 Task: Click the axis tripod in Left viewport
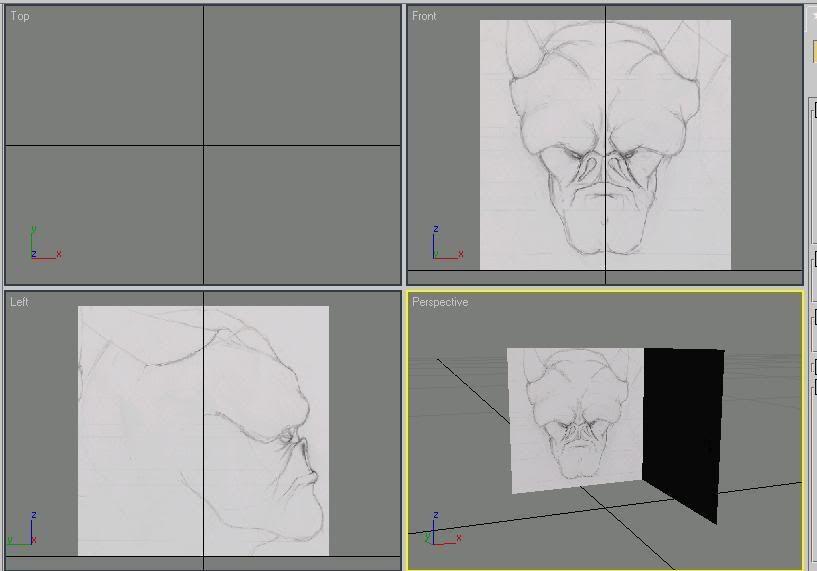pos(22,531)
